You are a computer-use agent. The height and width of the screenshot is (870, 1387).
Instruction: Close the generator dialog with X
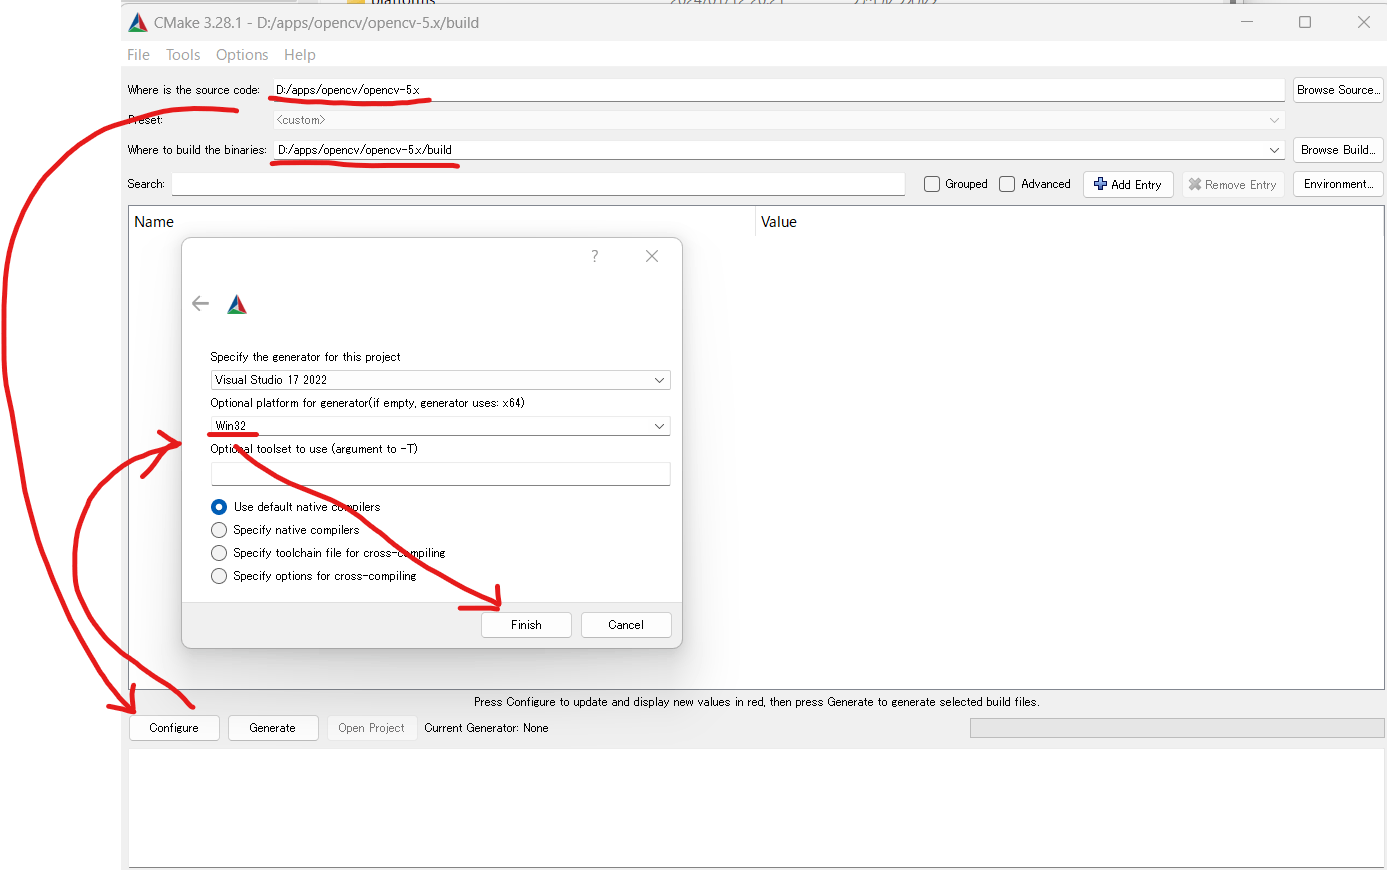tap(652, 256)
